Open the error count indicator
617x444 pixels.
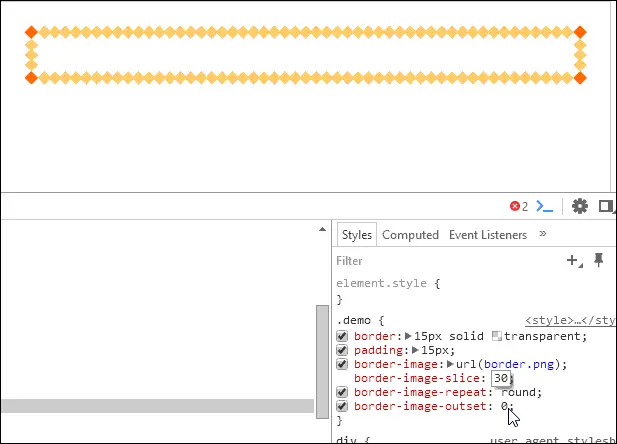coord(519,206)
